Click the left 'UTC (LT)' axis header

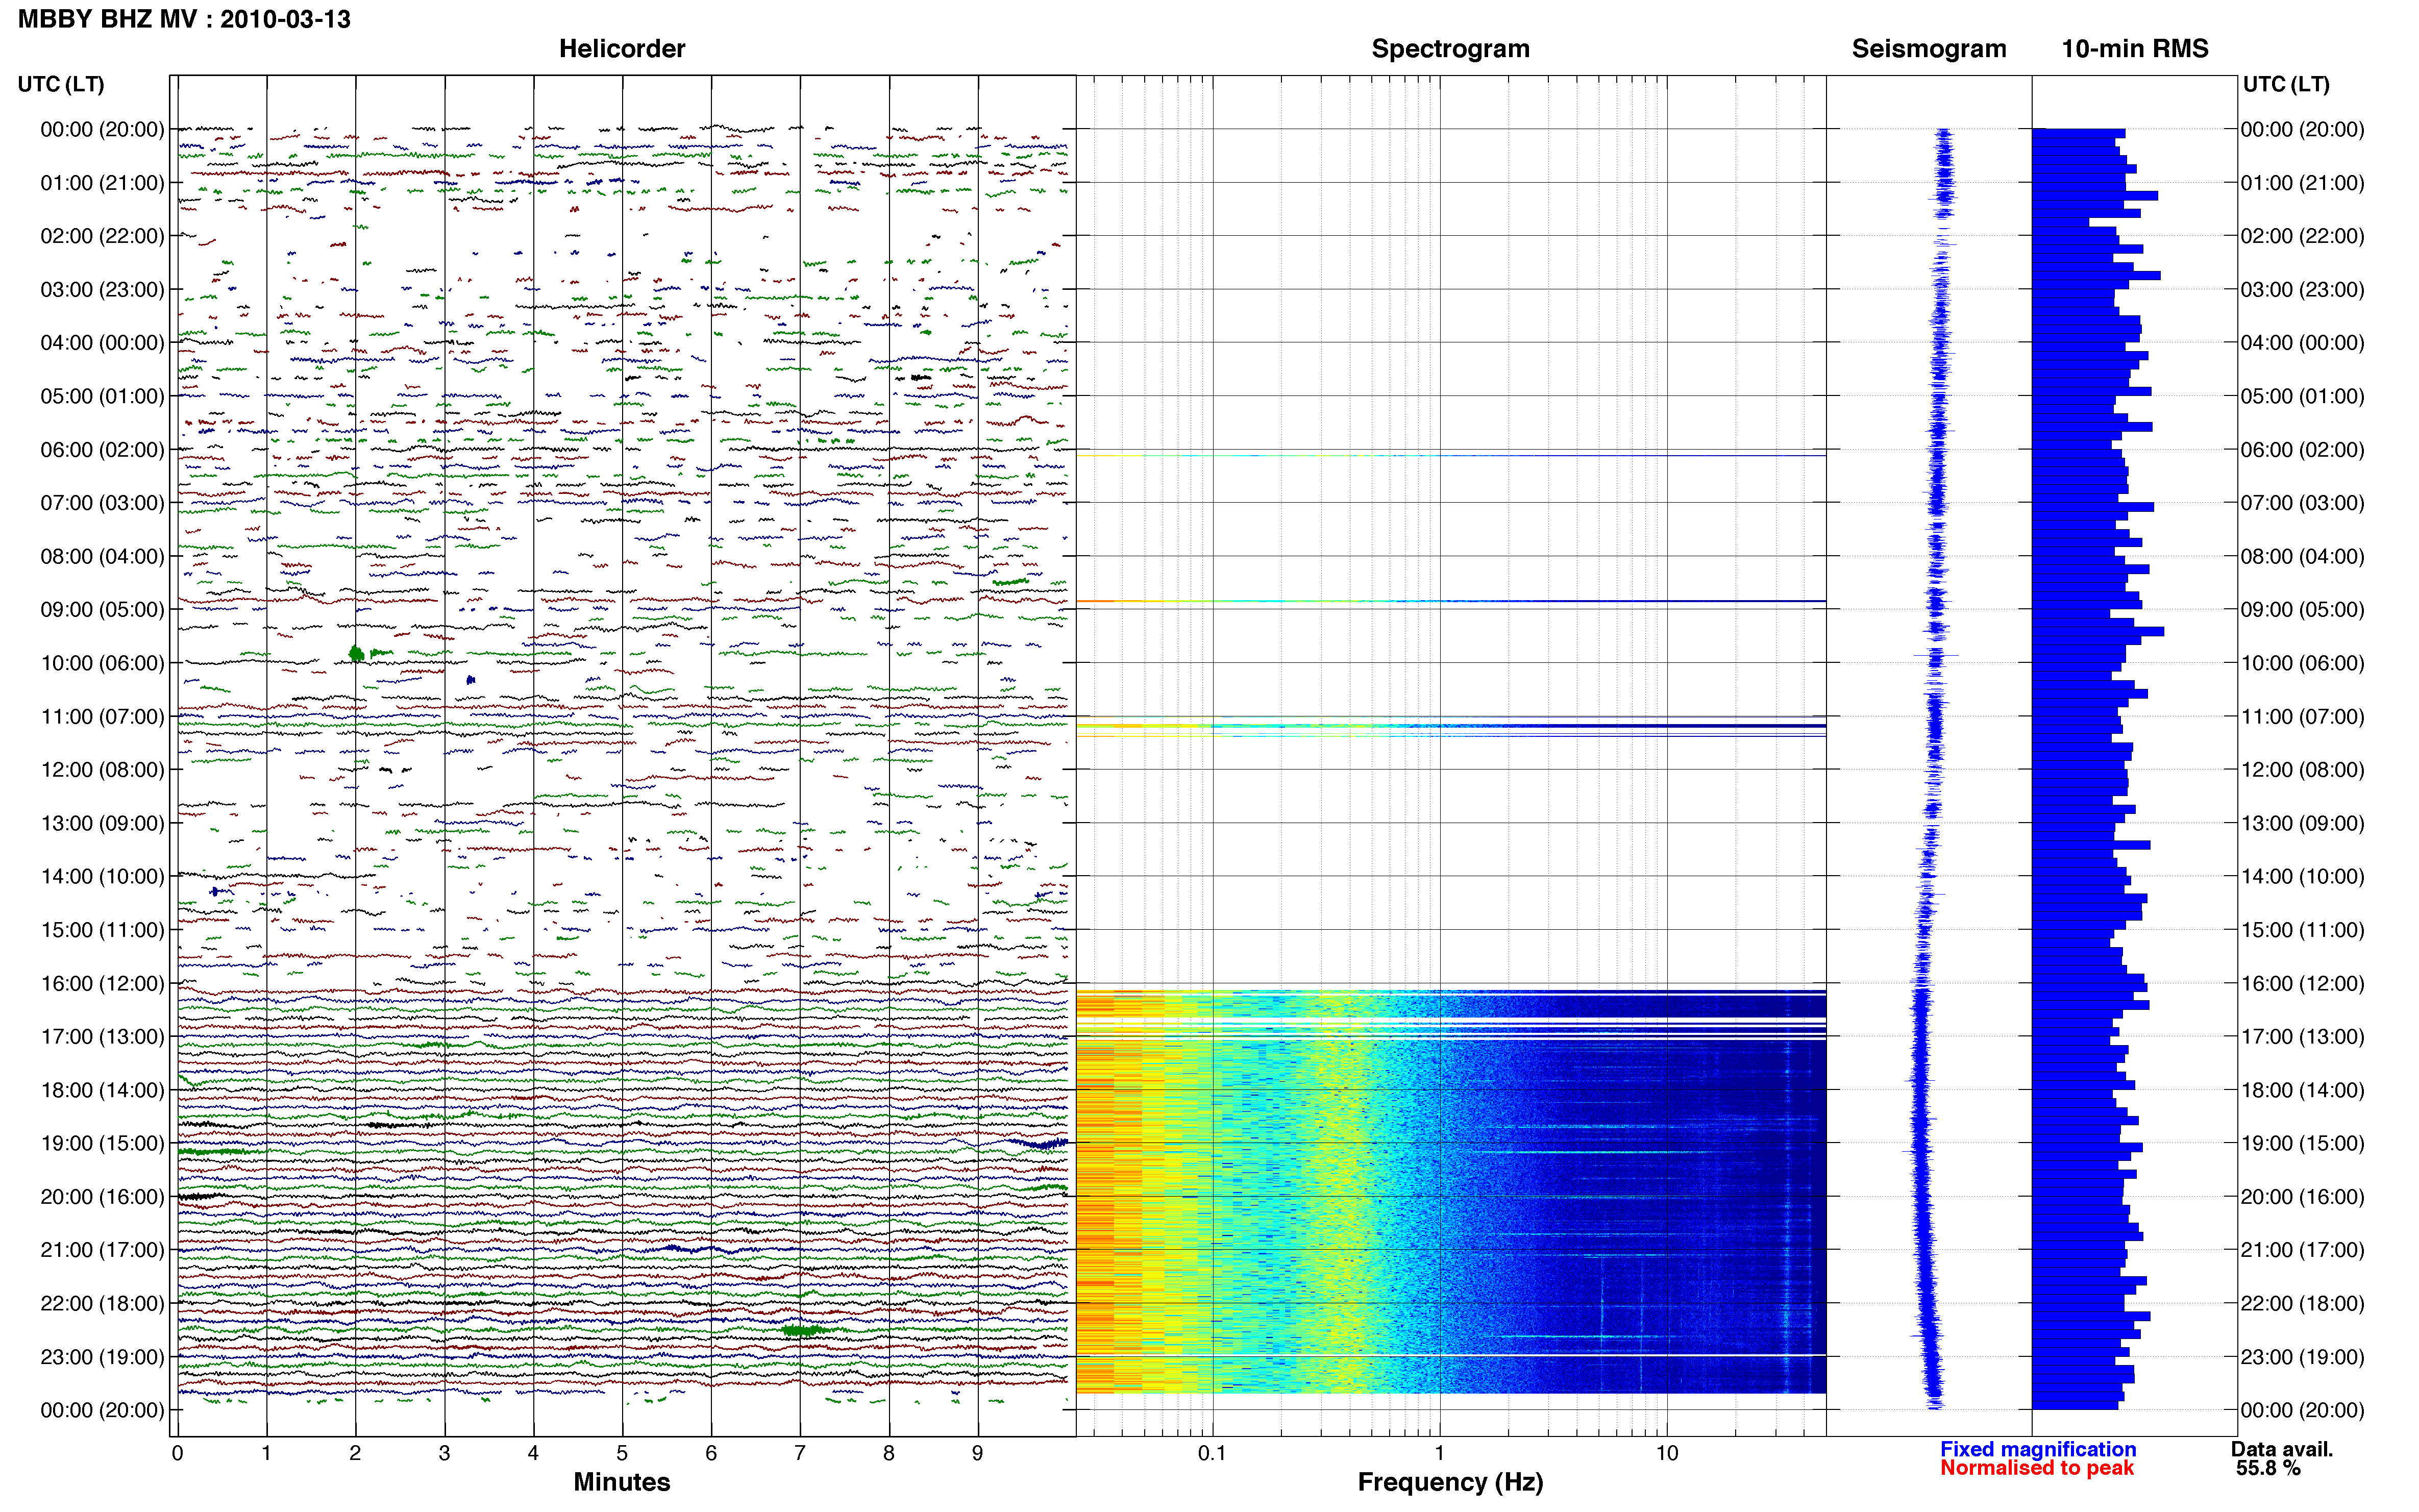tap(61, 84)
